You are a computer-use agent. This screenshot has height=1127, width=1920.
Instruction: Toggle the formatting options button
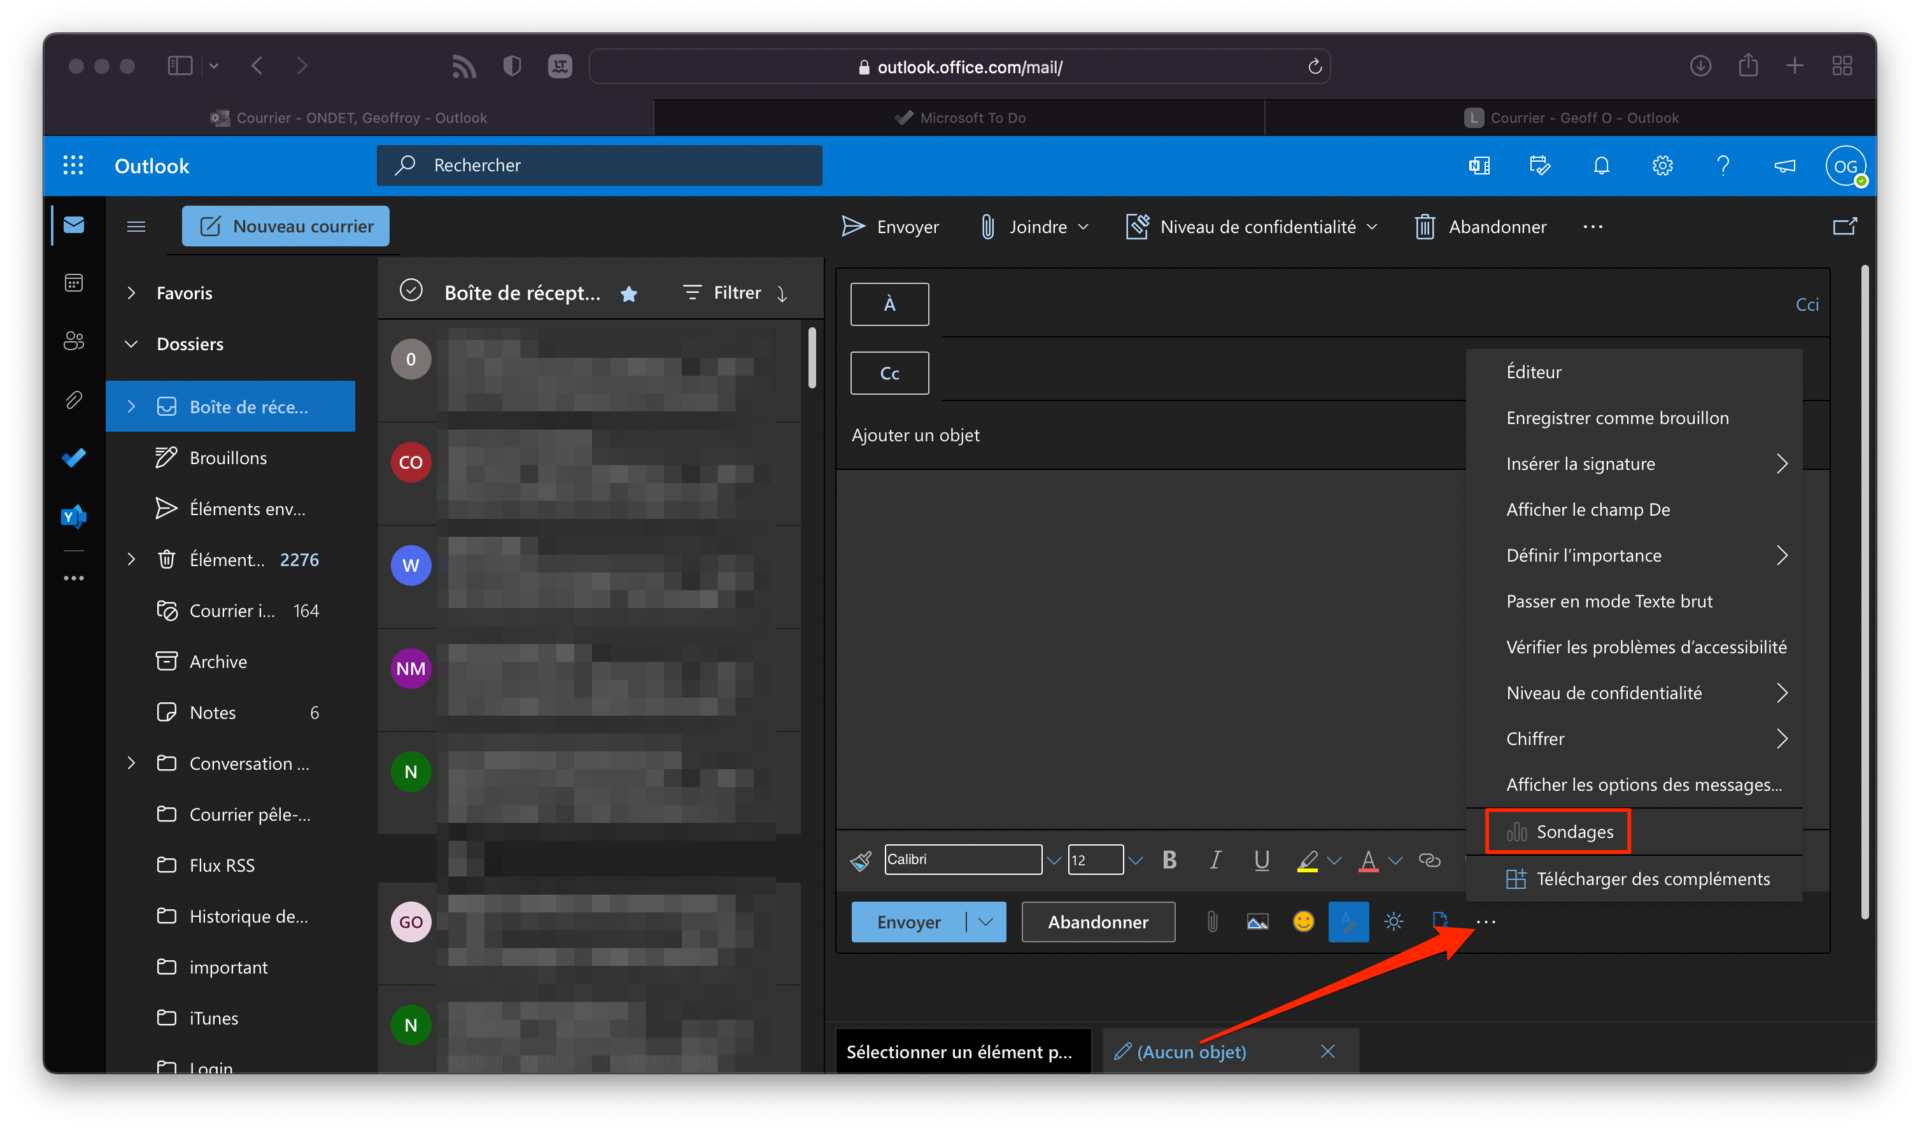click(1348, 922)
